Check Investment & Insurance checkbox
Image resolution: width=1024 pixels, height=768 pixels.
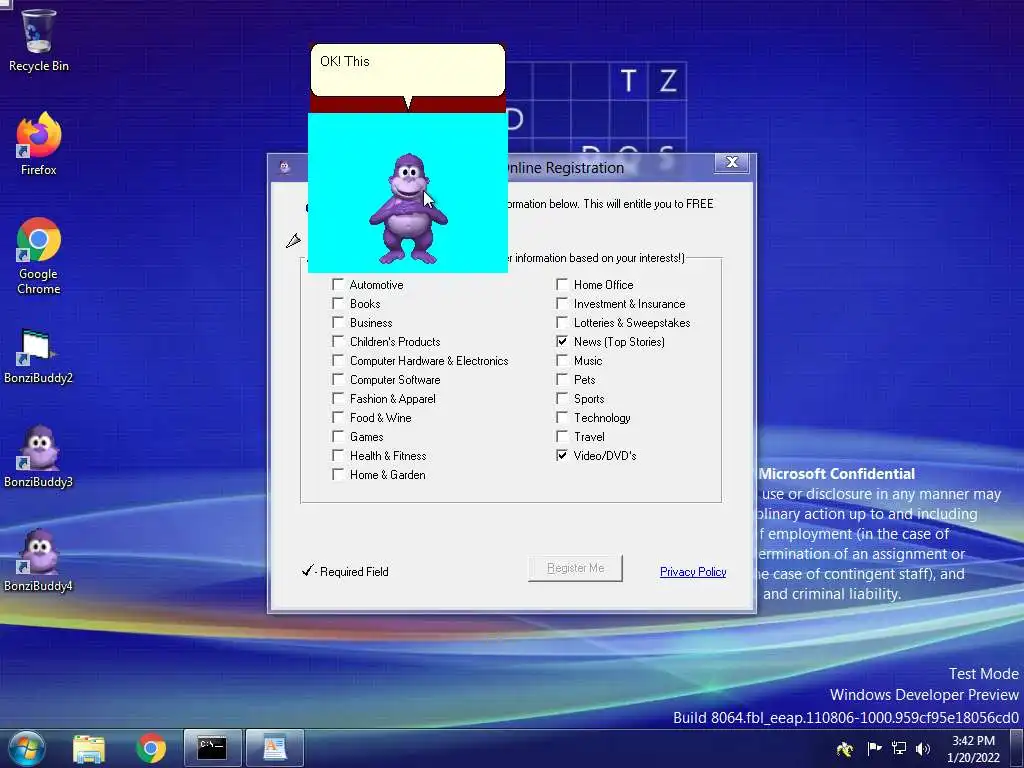[562, 303]
